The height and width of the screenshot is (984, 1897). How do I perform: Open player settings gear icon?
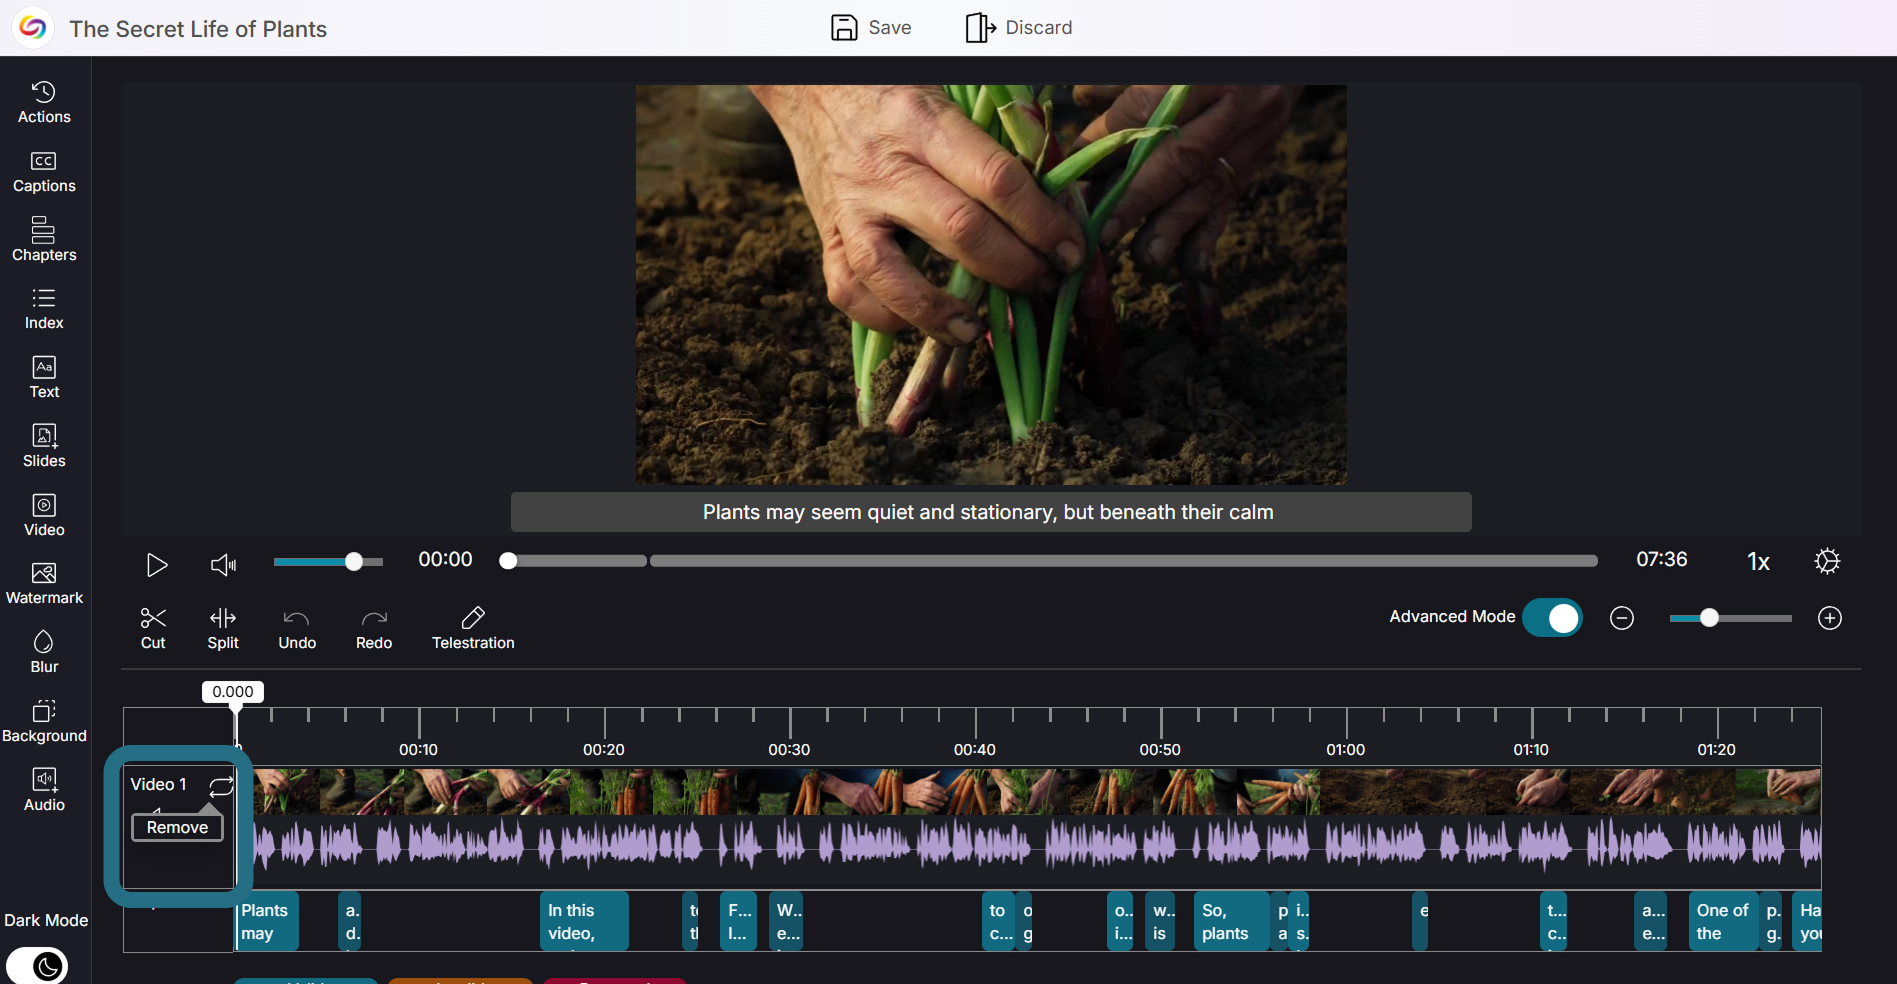[x=1827, y=561]
